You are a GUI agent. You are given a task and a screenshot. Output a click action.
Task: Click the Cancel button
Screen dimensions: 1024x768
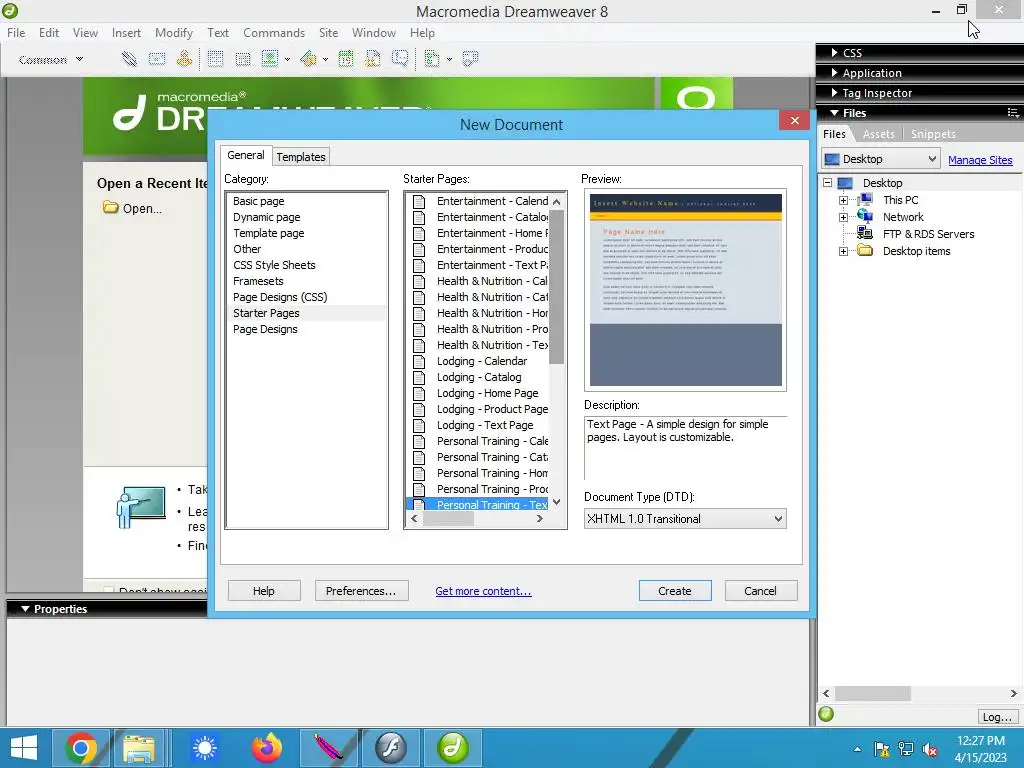coord(760,590)
